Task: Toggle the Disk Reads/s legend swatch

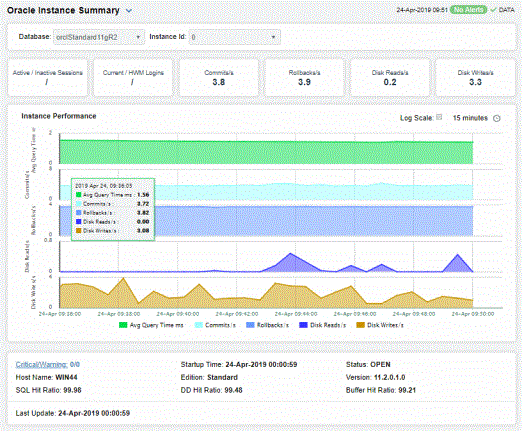Action: coord(303,325)
